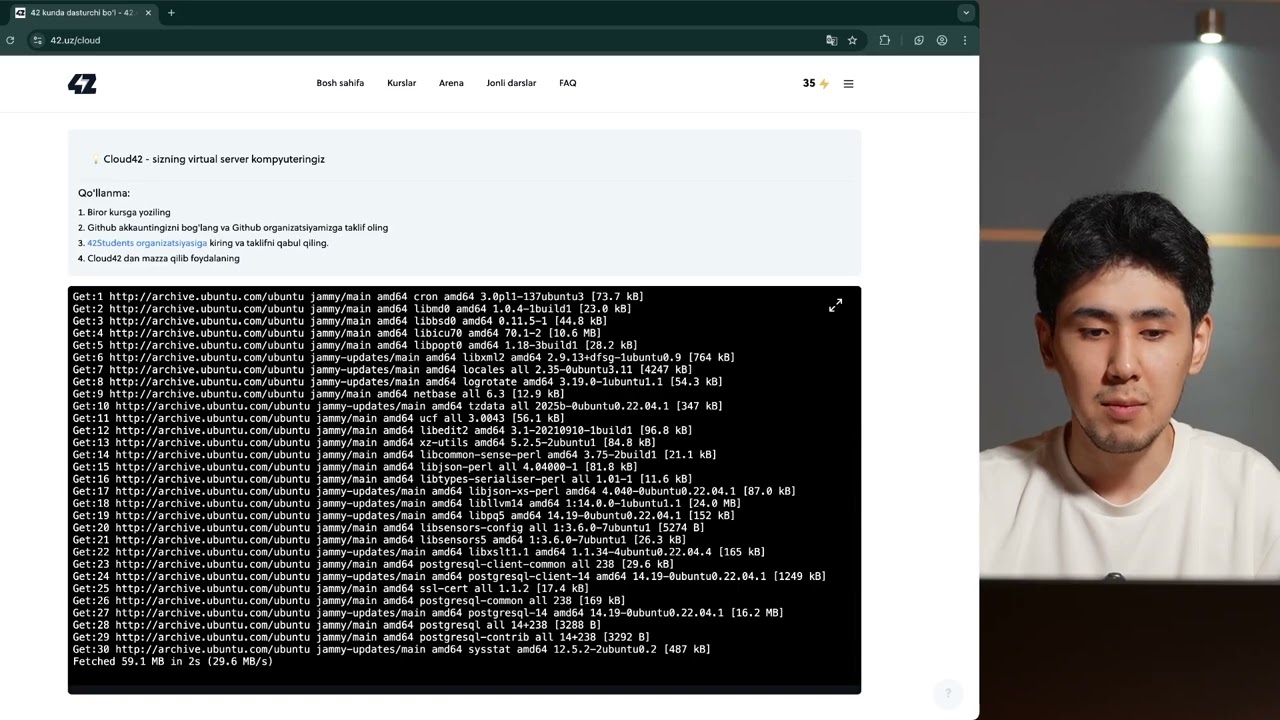Screen dimensions: 1280x720
Task: Follow the 42Students organizatsiyasiga link
Action: click(147, 243)
